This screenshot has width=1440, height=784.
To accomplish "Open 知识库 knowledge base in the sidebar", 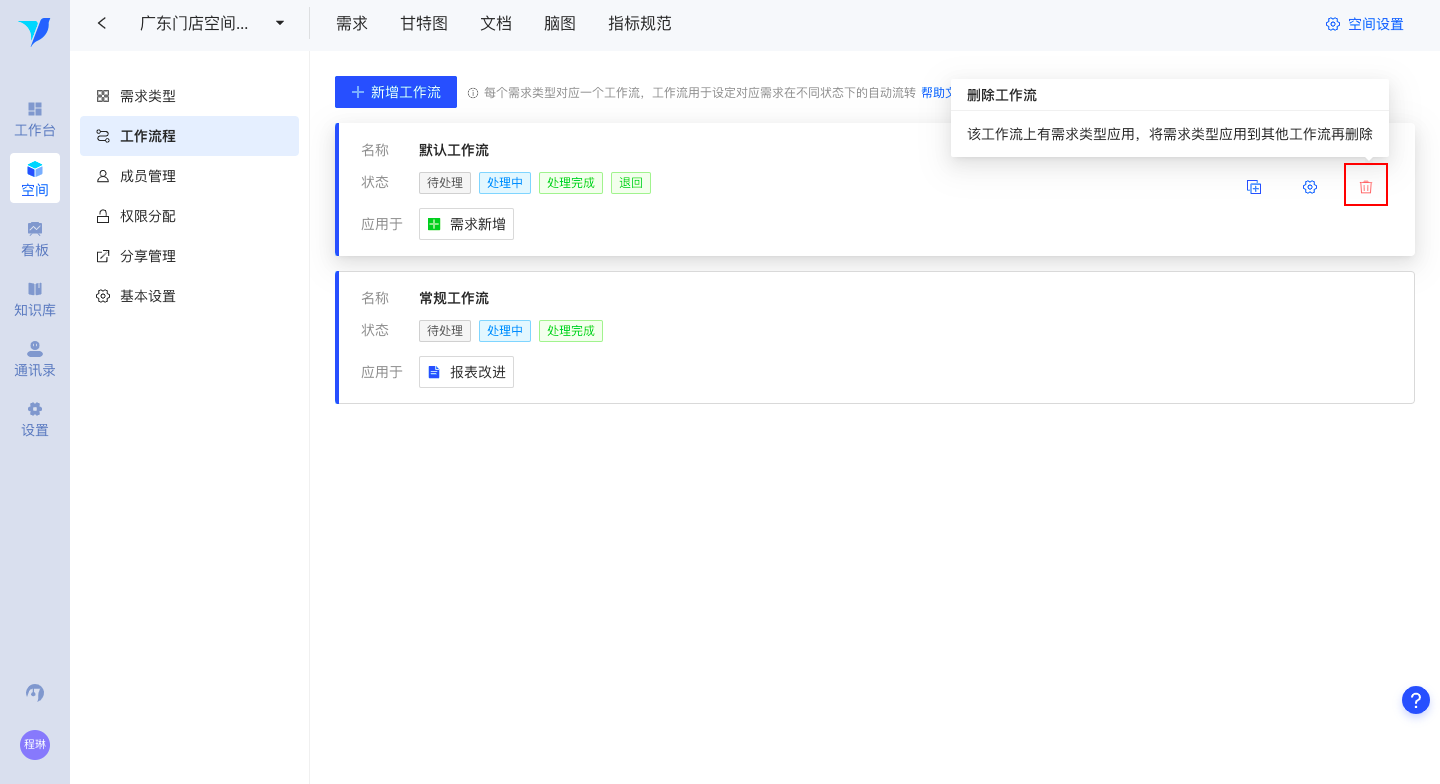I will [x=35, y=299].
